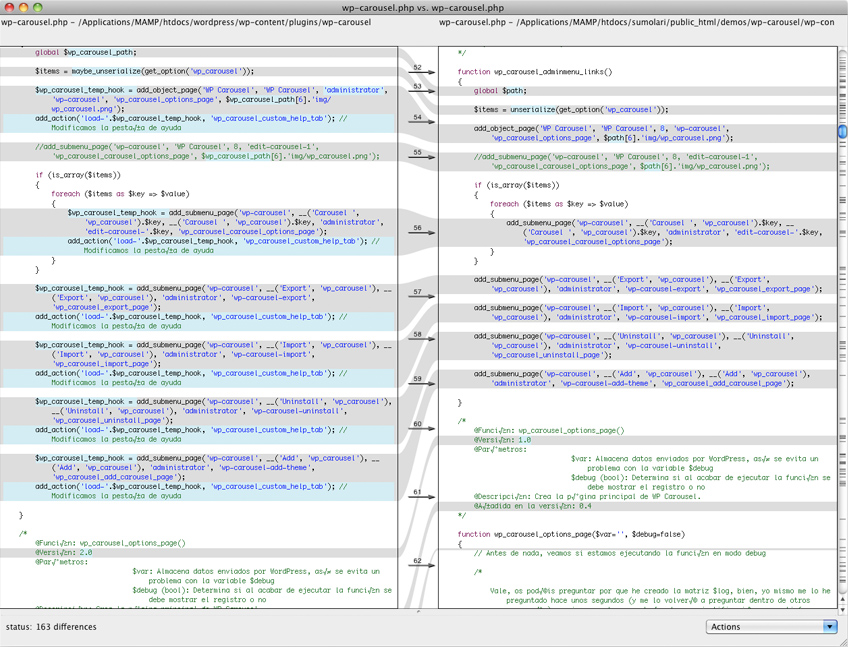Click the right file path containing sumolari/public_html
848x647 pixels.
637,22
